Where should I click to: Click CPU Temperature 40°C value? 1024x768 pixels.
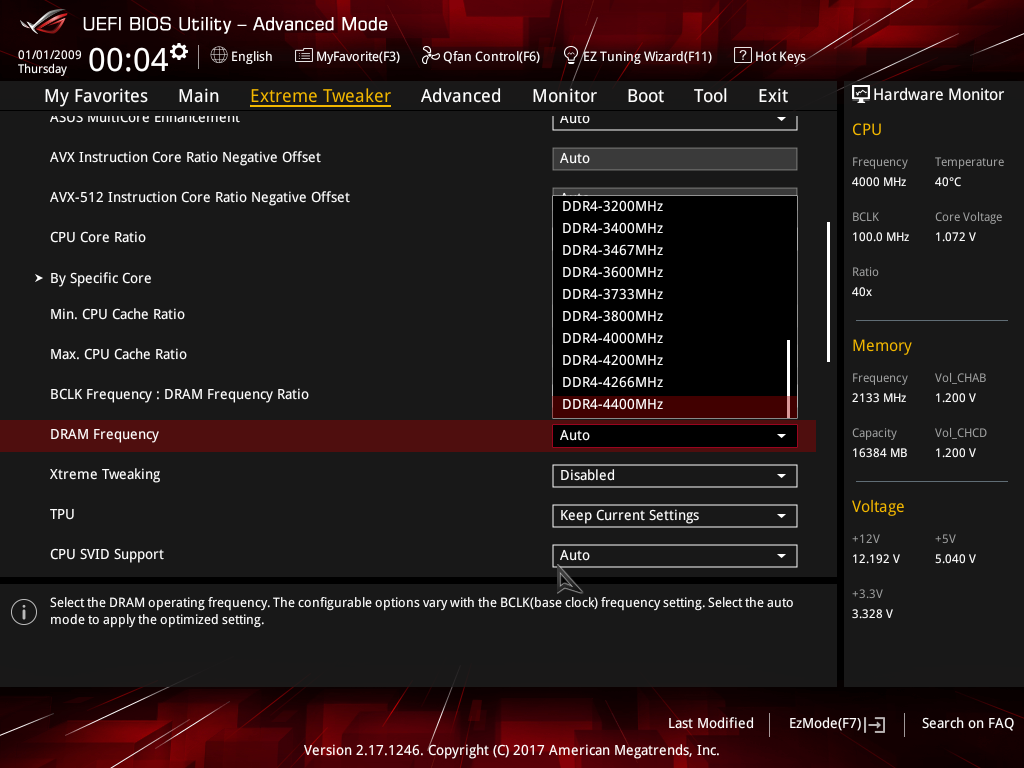(x=948, y=182)
